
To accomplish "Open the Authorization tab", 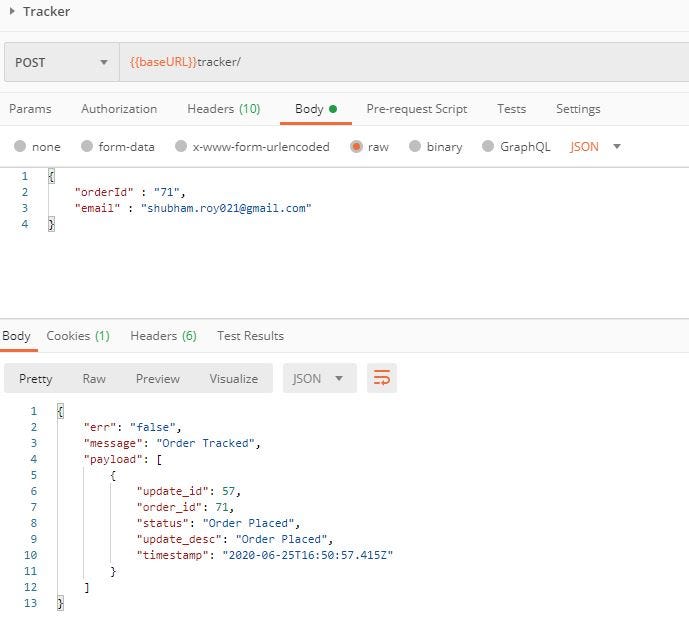I will click(x=119, y=109).
